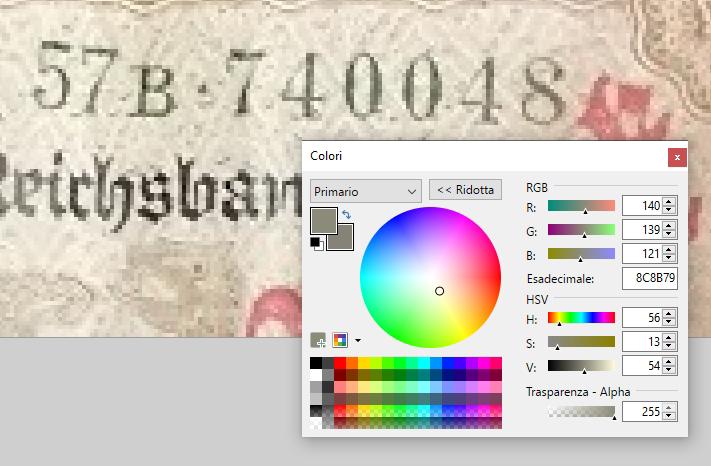Close the Colori window
The image size is (711, 466).
(x=678, y=157)
